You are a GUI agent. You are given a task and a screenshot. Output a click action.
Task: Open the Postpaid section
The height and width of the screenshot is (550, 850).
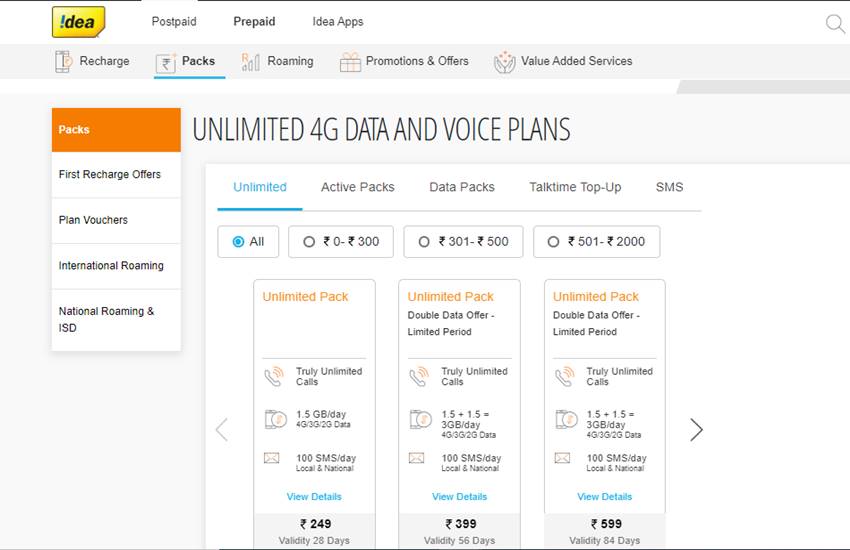pos(174,22)
